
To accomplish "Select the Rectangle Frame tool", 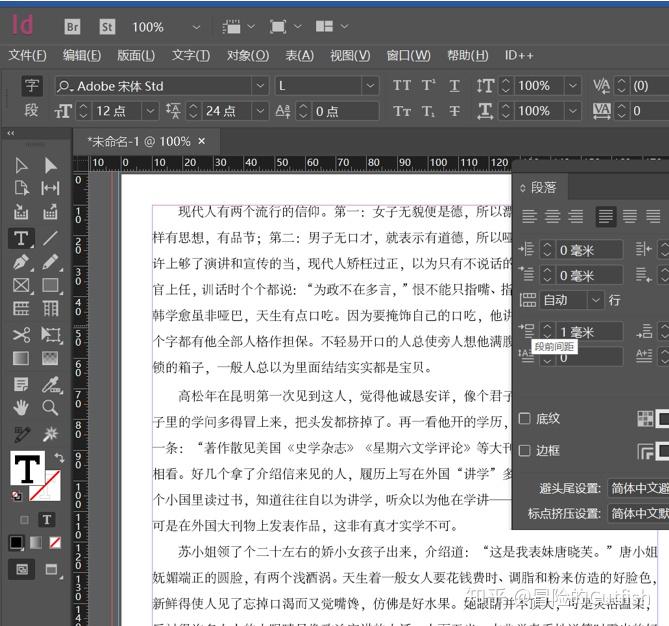I will click(21, 285).
